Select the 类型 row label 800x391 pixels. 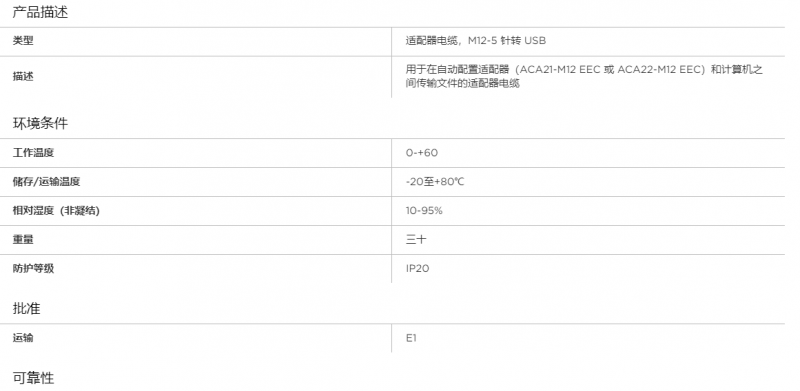pos(23,41)
